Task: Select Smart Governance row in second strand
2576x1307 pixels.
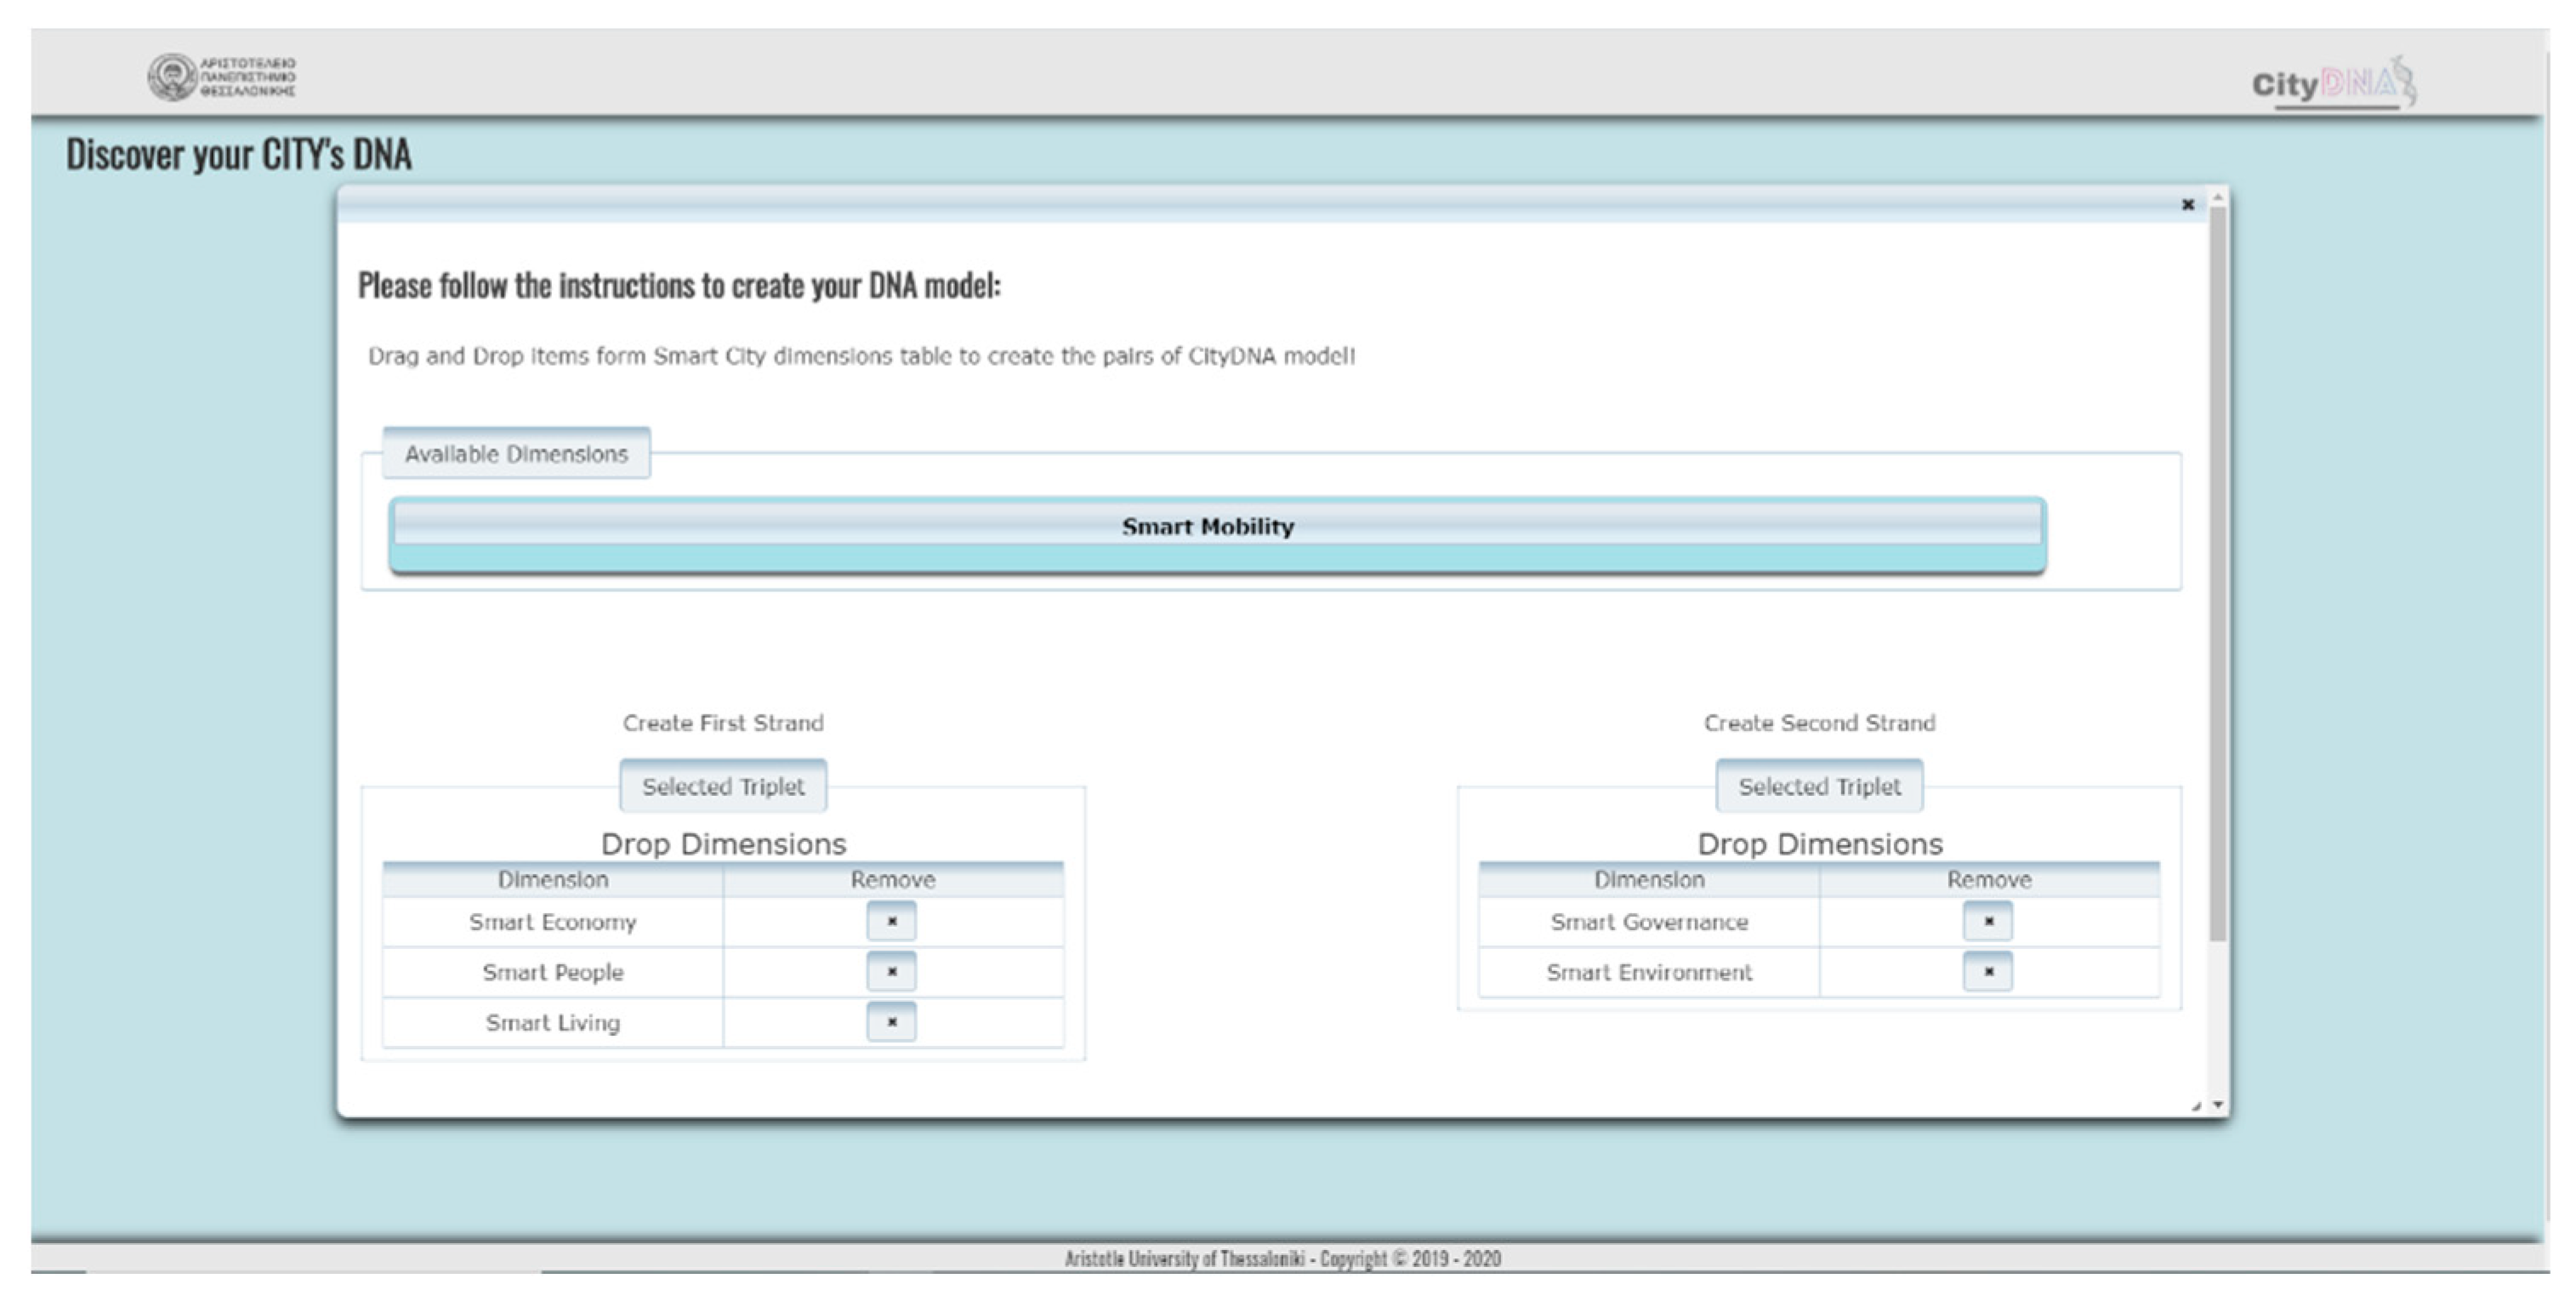Action: click(1648, 922)
